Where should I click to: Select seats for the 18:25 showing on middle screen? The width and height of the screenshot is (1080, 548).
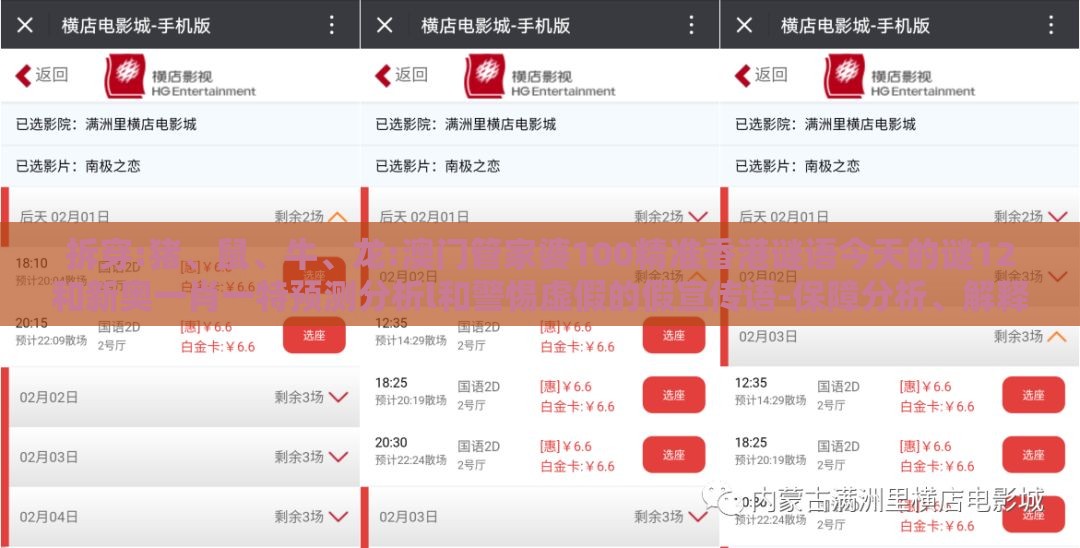click(674, 395)
